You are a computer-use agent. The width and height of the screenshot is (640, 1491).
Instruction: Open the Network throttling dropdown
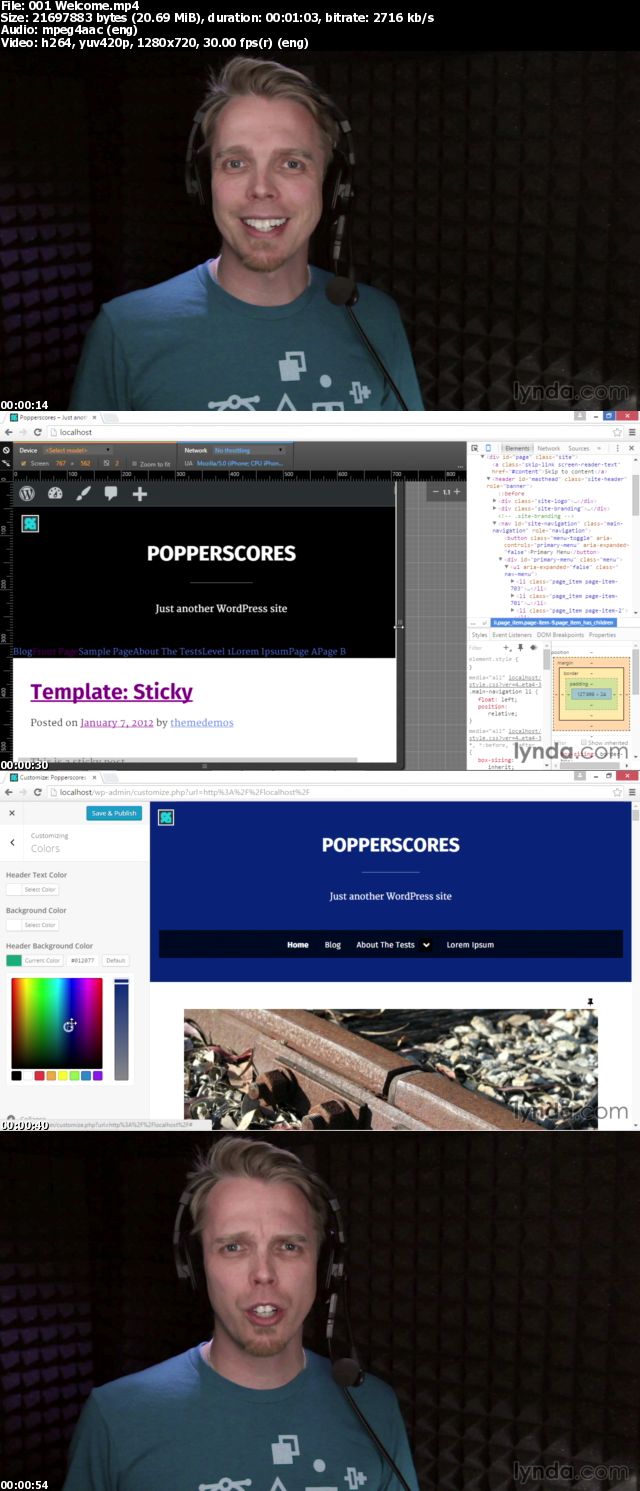(x=249, y=450)
